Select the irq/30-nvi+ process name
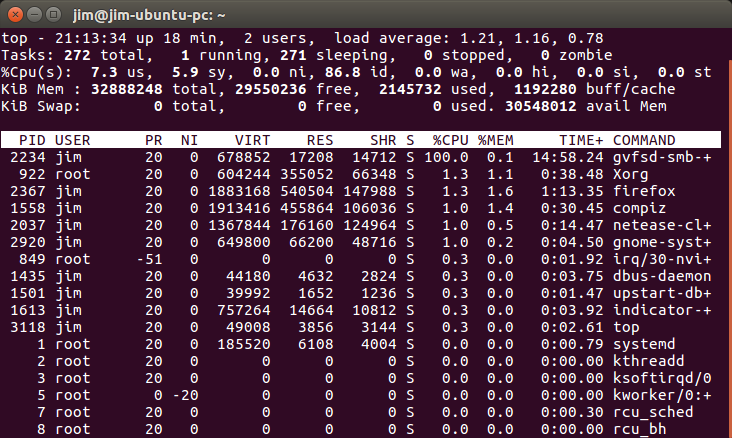The width and height of the screenshot is (732, 438). coord(662,259)
